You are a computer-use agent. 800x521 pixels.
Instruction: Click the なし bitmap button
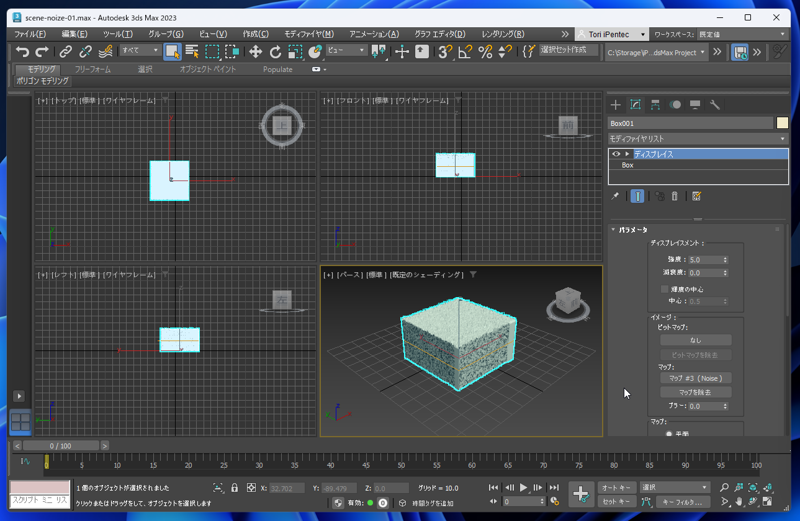pos(695,340)
